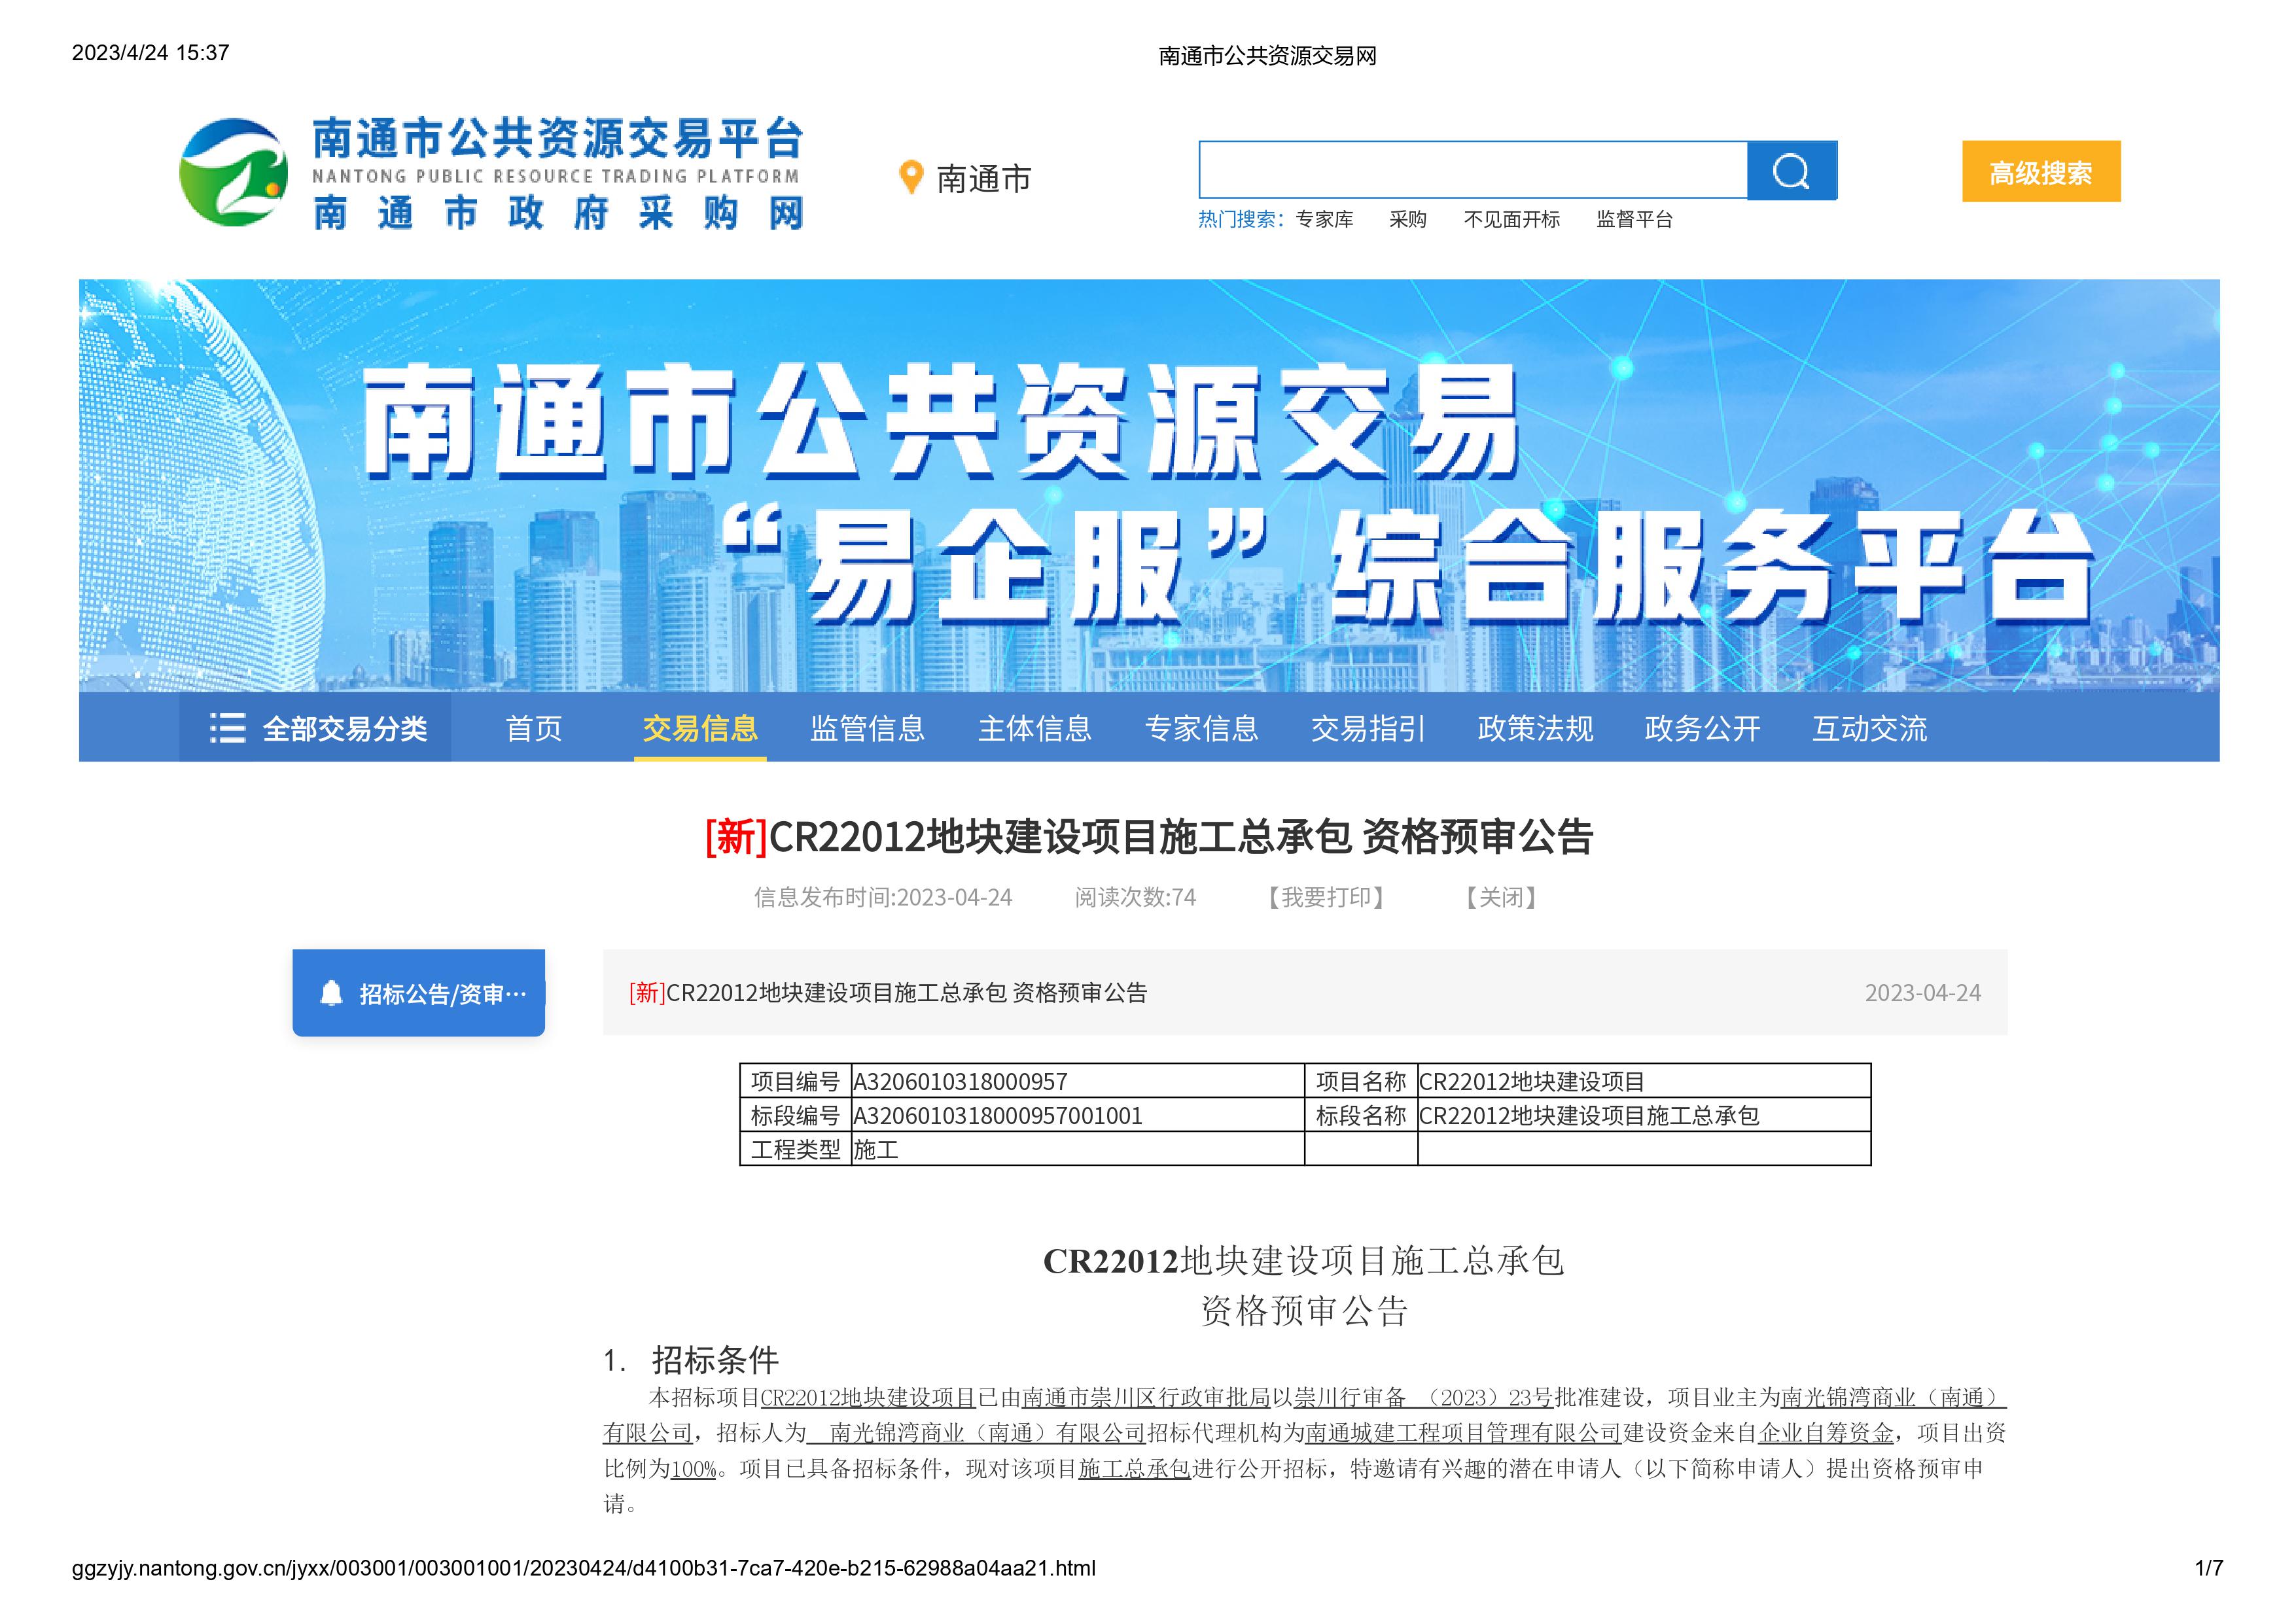This screenshot has width=2296, height=1622.
Task: Open 互动交流 in the navigation bar
Action: 1869,728
